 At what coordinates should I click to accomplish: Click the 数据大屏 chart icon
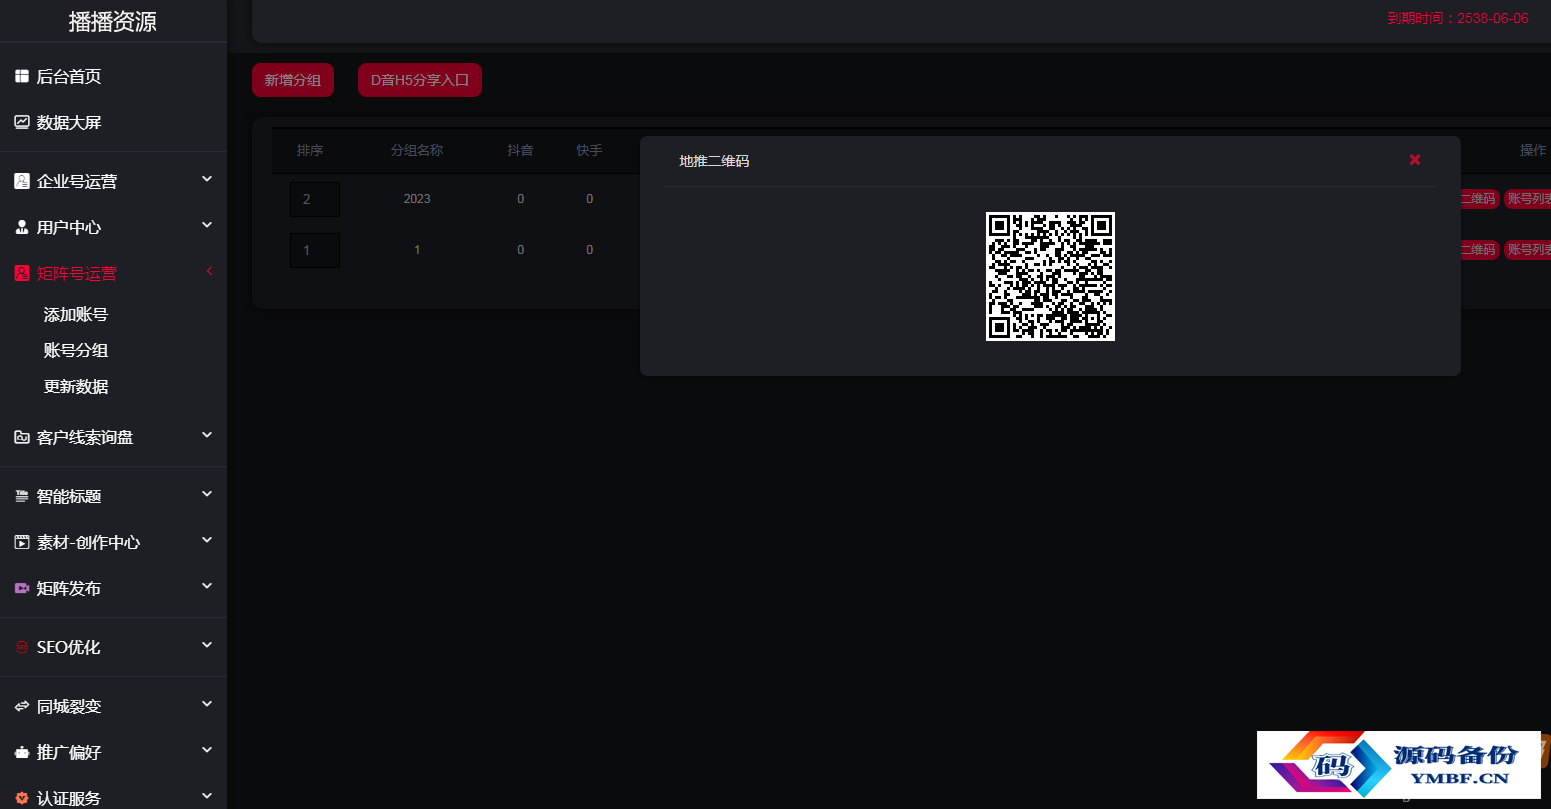click(21, 122)
